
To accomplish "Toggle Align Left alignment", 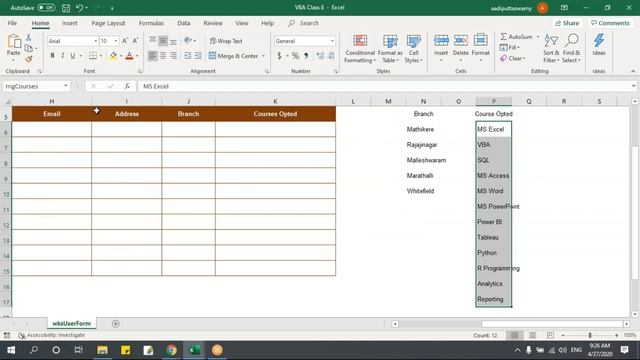I will (152, 56).
